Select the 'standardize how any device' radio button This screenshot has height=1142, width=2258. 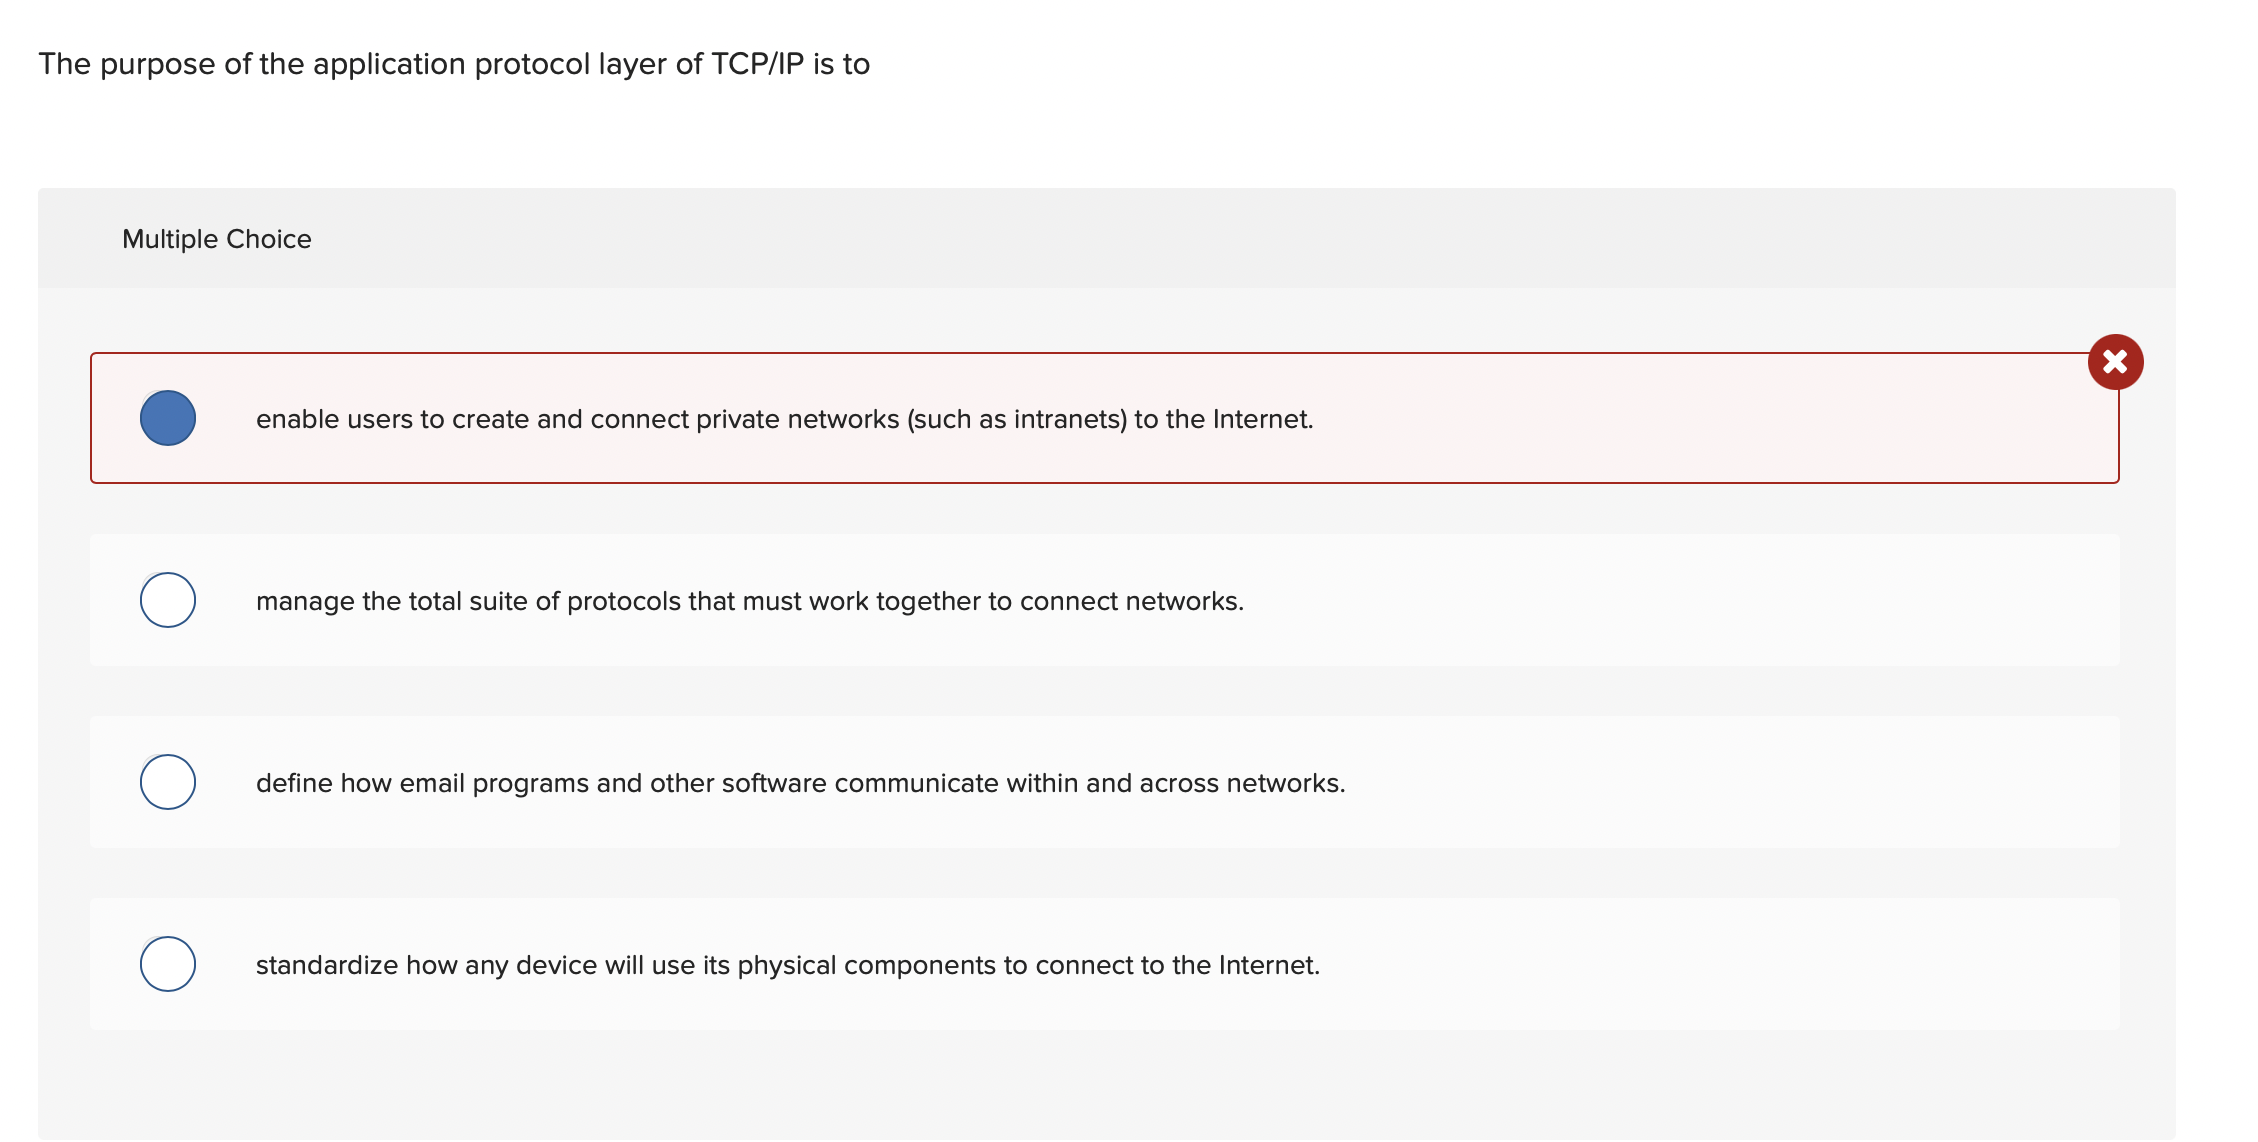(x=168, y=964)
